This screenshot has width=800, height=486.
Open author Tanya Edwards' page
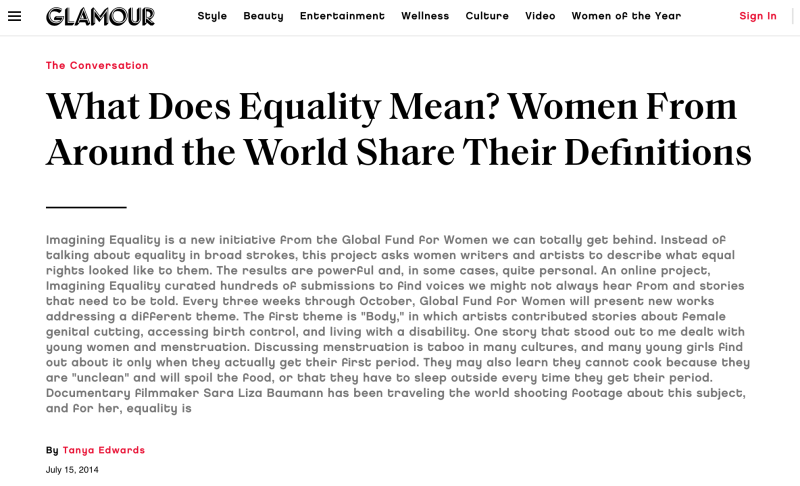pyautogui.click(x=104, y=450)
